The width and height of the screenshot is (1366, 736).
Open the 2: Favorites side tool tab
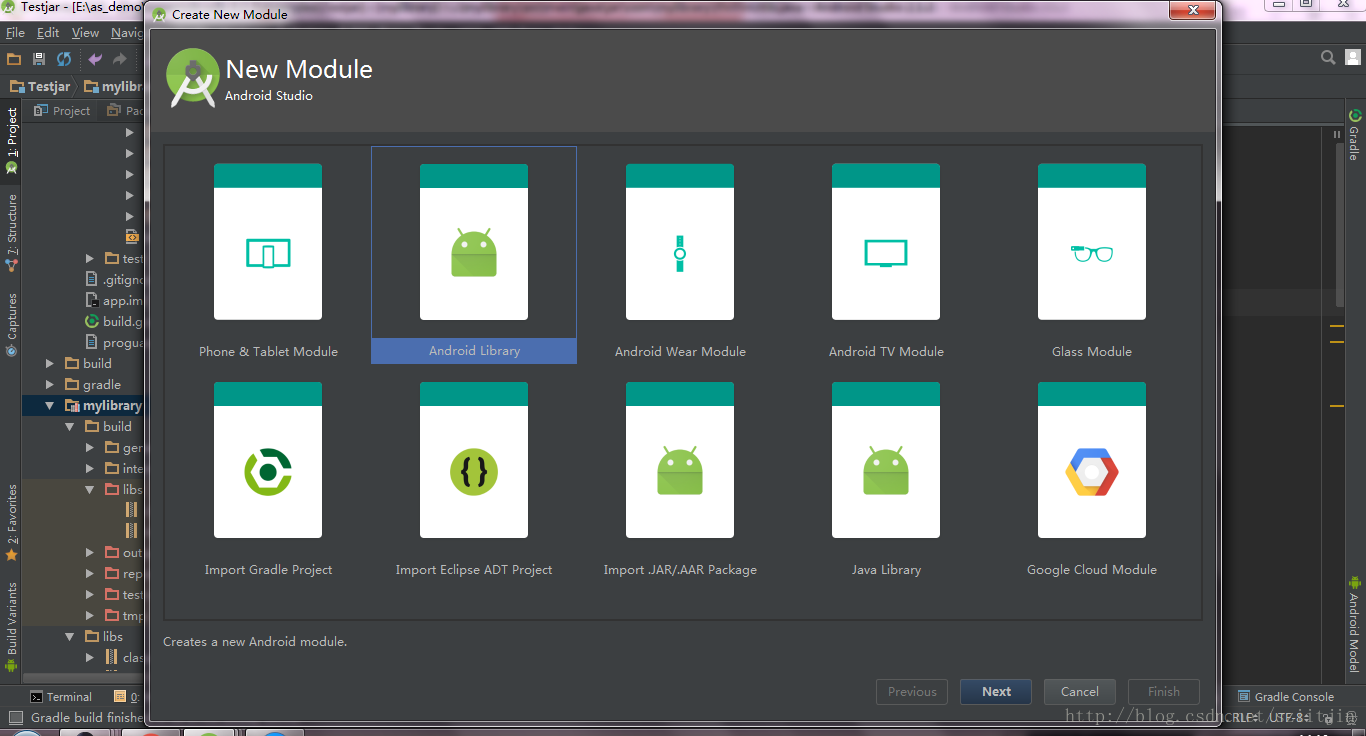click(11, 521)
